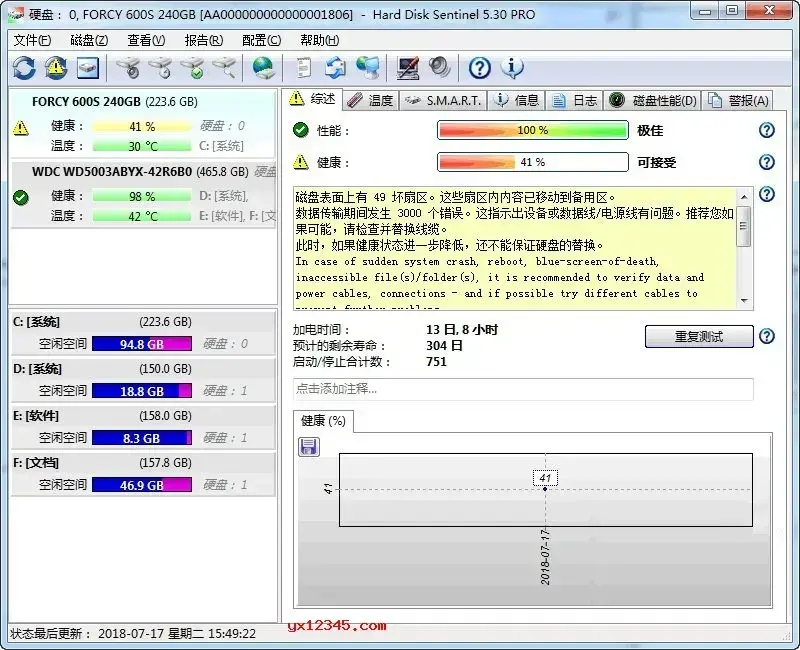The image size is (800, 650).
Task: Click the 13 日, 8 小时 power-on time value
Action: coord(462,330)
